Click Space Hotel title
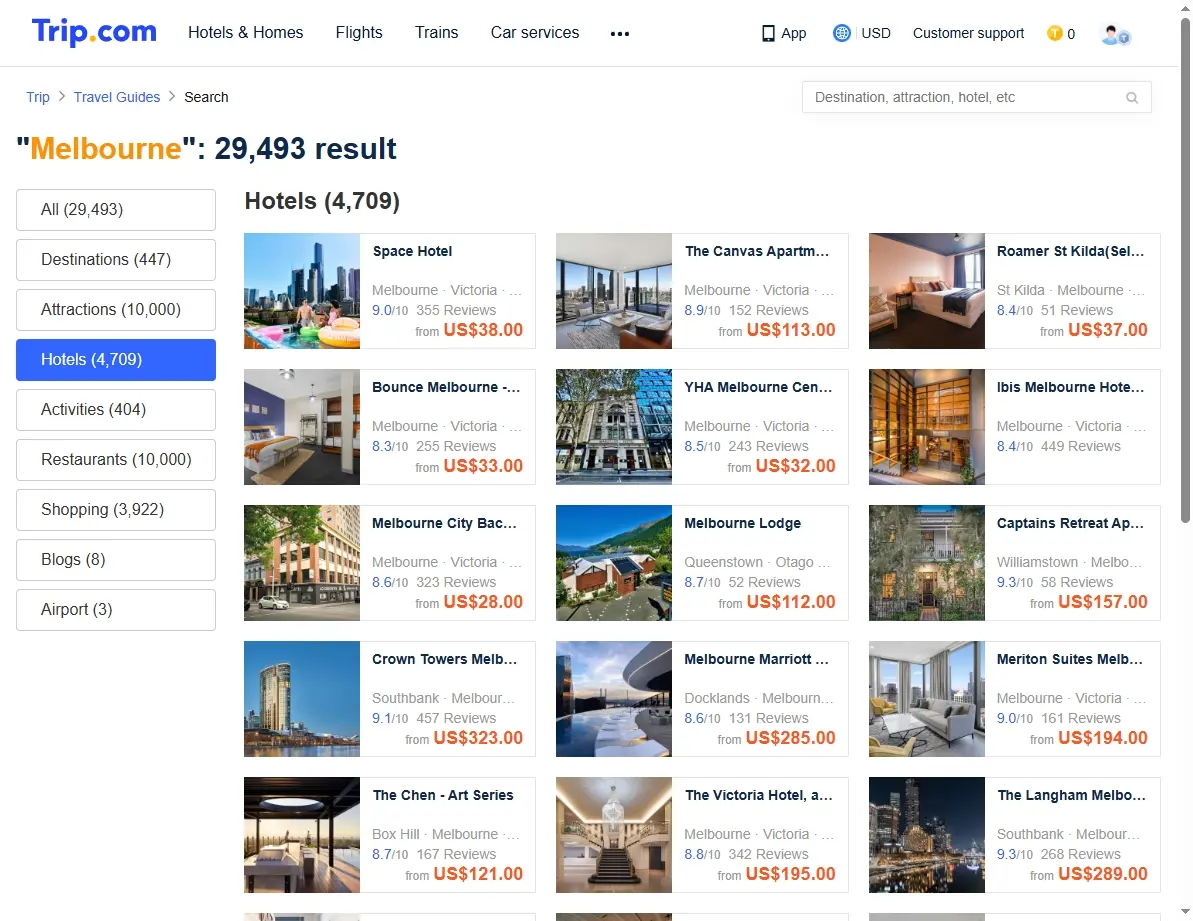The width and height of the screenshot is (1193, 921). click(412, 252)
